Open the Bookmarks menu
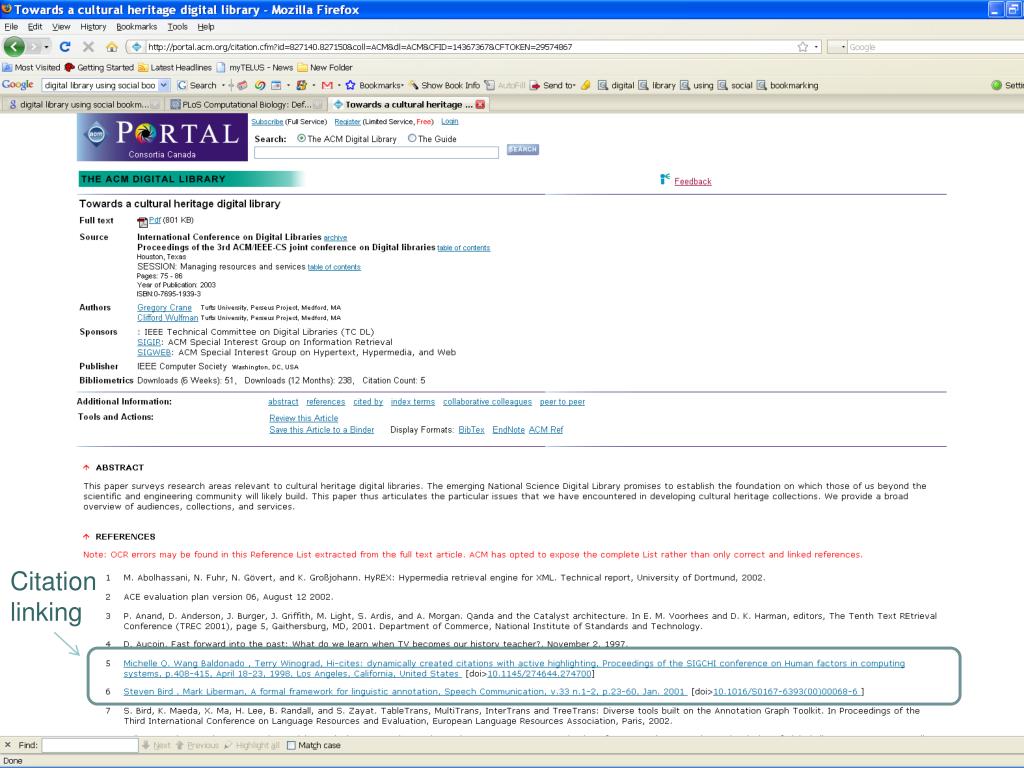The height and width of the screenshot is (768, 1024). coord(136,27)
